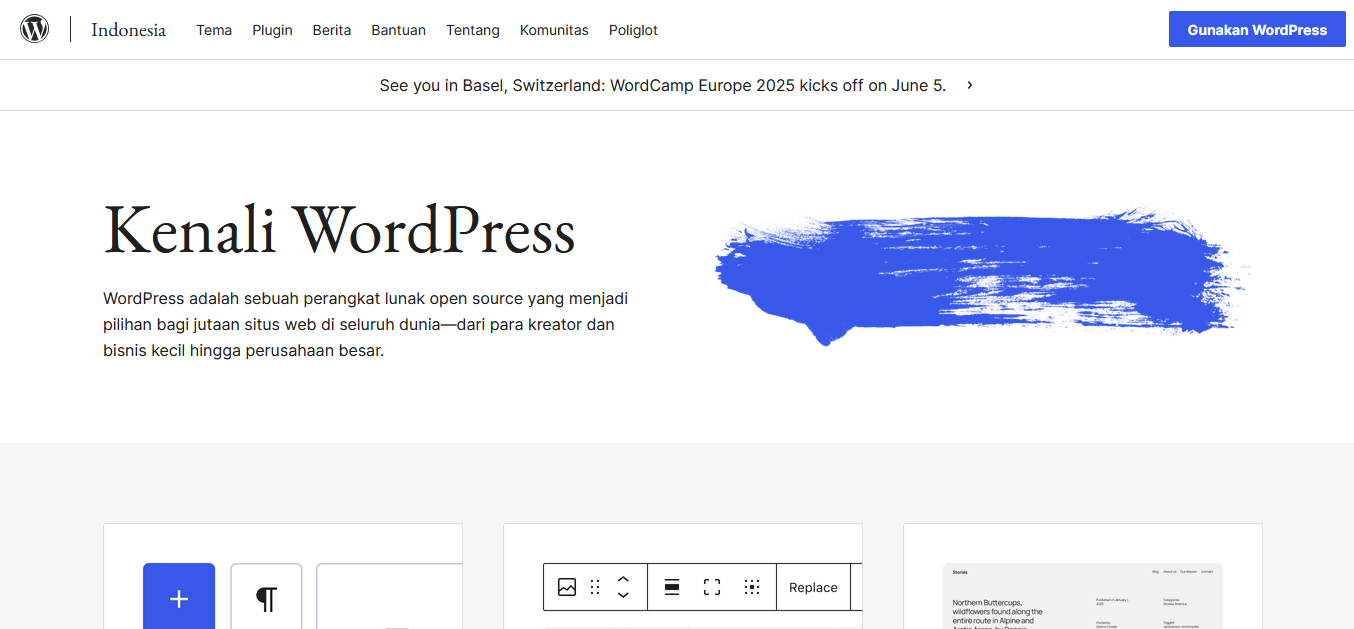Image resolution: width=1354 pixels, height=629 pixels.
Task: Select the paragraph pilcrow block icon
Action: [x=266, y=598]
